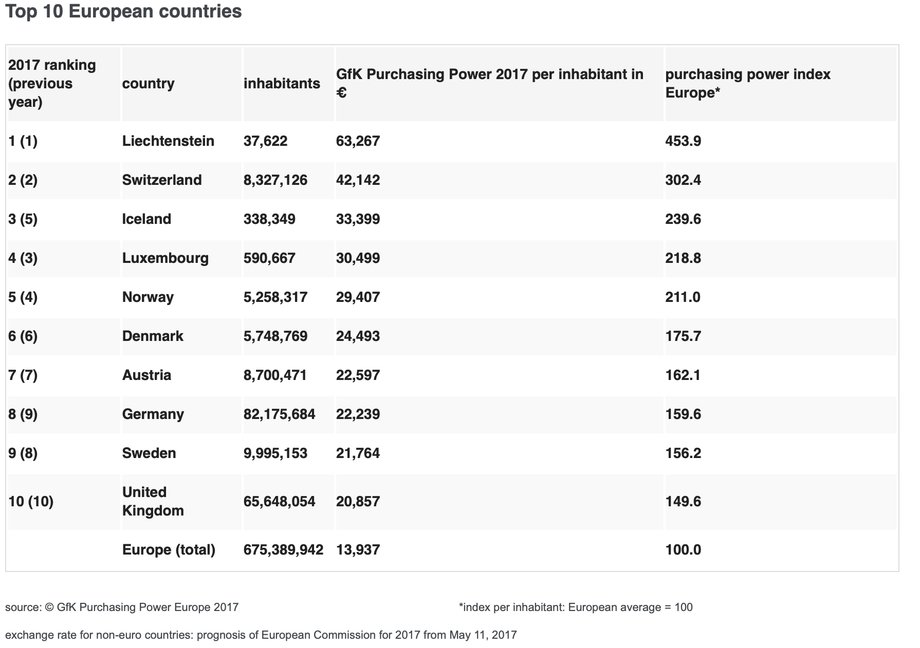
Task: Select the Liechtenstein country cell
Action: pos(168,141)
